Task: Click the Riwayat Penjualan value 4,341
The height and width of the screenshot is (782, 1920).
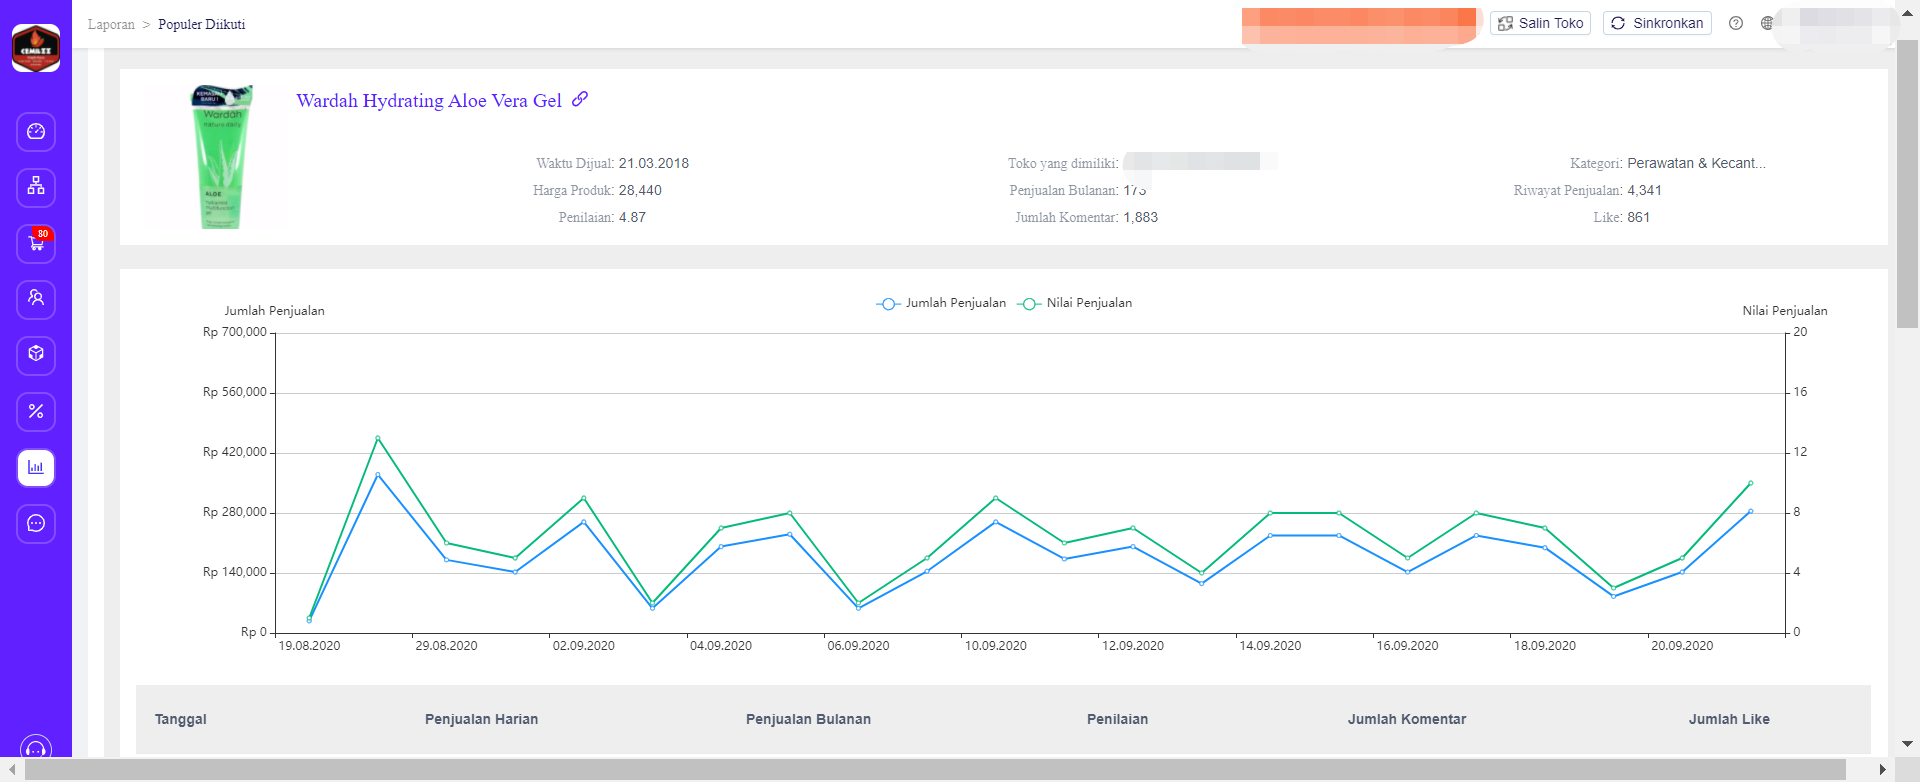Action: click(1644, 190)
